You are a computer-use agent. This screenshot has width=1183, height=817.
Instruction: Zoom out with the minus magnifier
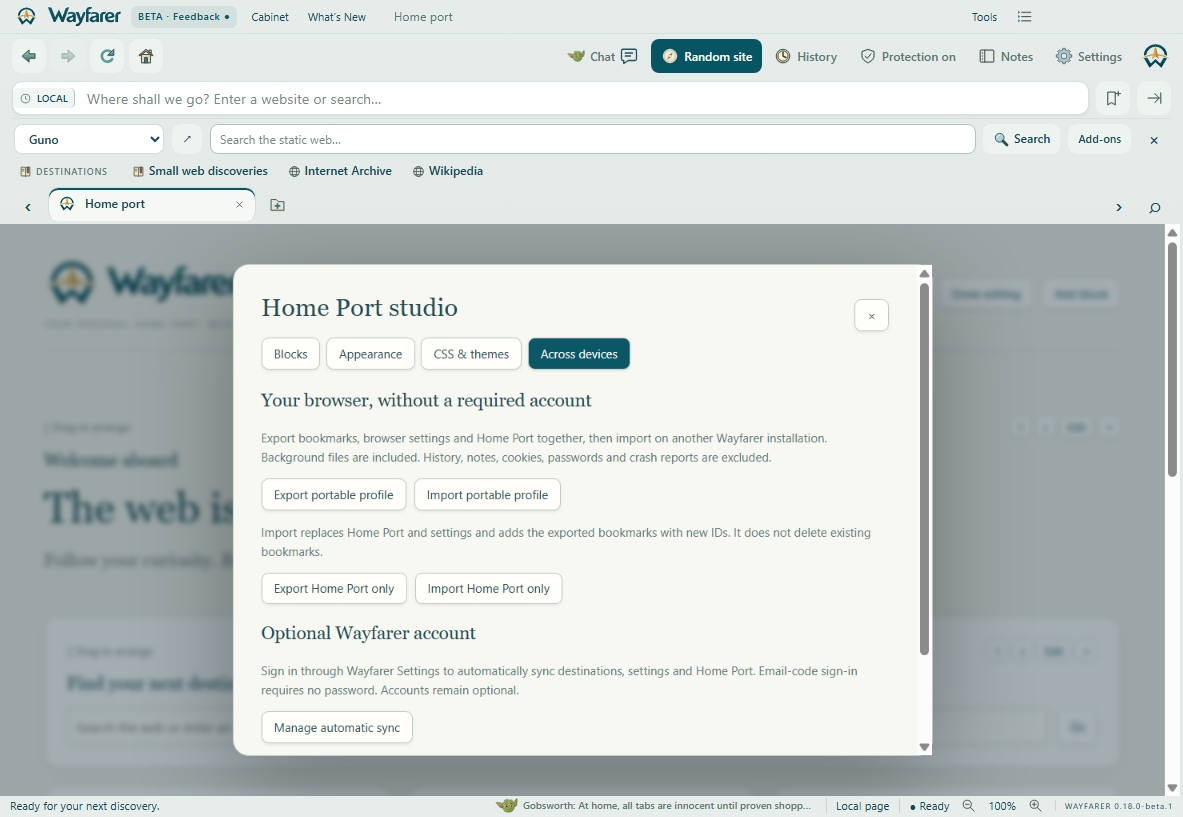[x=968, y=806]
